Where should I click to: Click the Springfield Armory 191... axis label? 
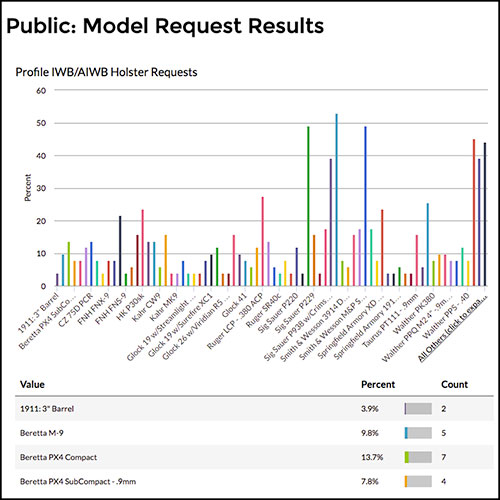(x=368, y=327)
